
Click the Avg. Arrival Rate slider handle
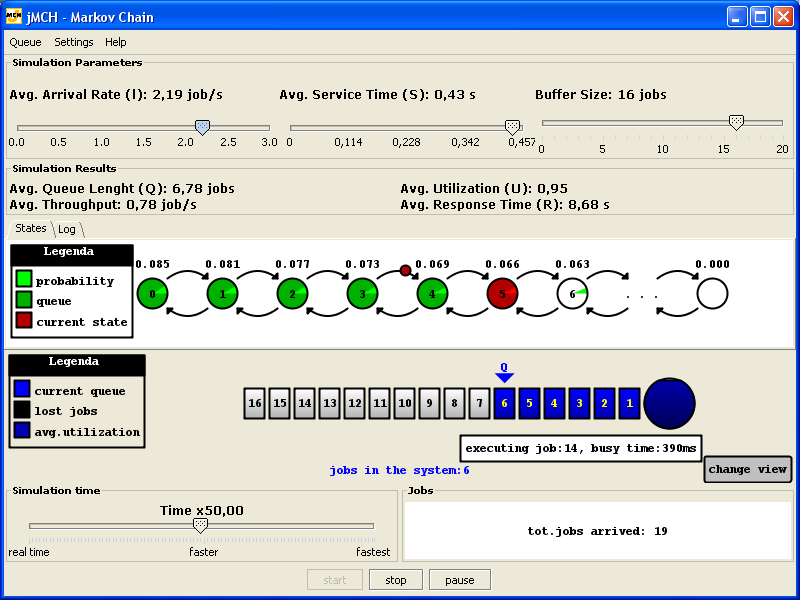point(202,127)
